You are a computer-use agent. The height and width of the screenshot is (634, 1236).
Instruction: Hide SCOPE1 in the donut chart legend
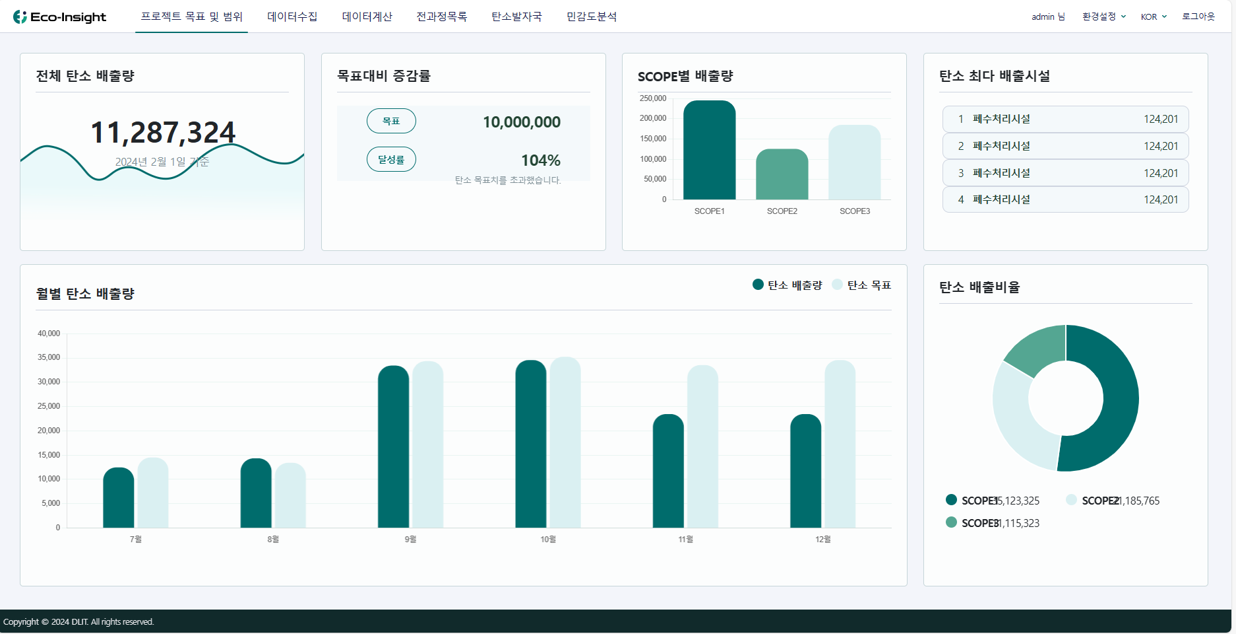click(951, 500)
